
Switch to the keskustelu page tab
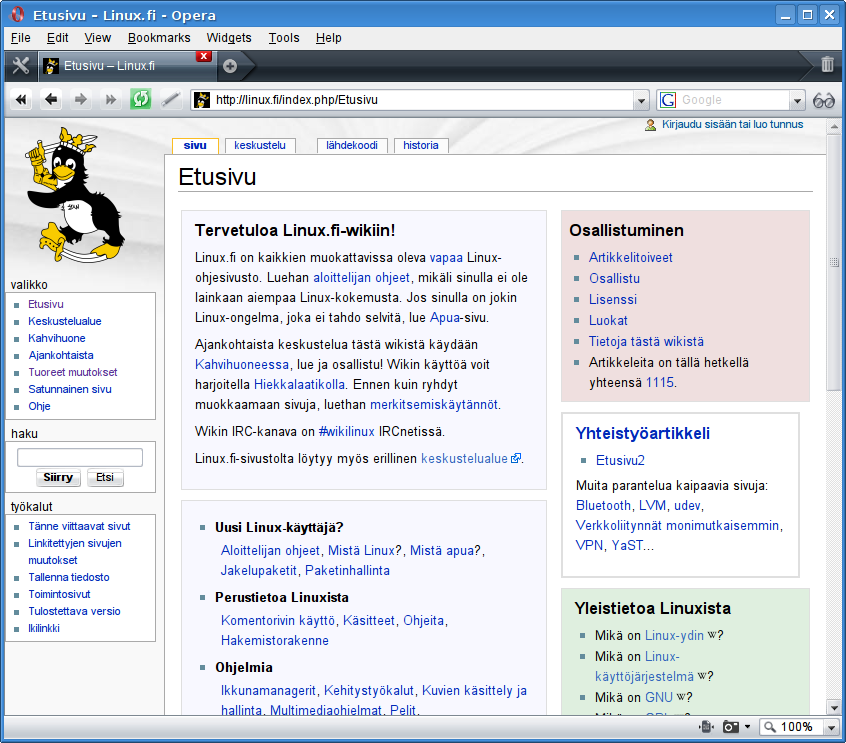pyautogui.click(x=259, y=145)
